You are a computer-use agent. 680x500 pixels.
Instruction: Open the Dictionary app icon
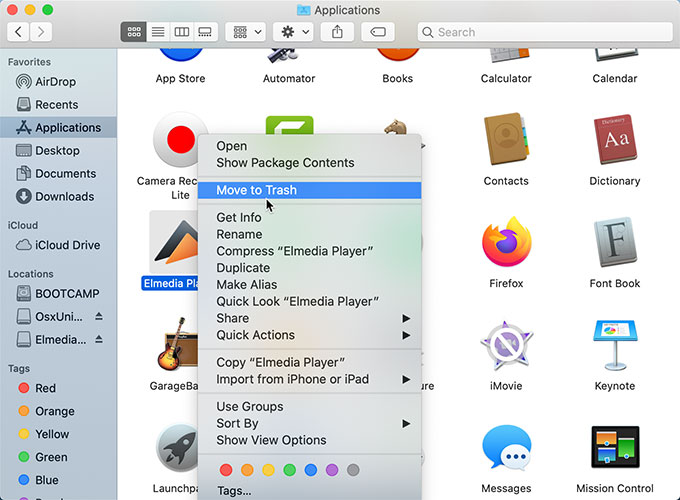614,141
